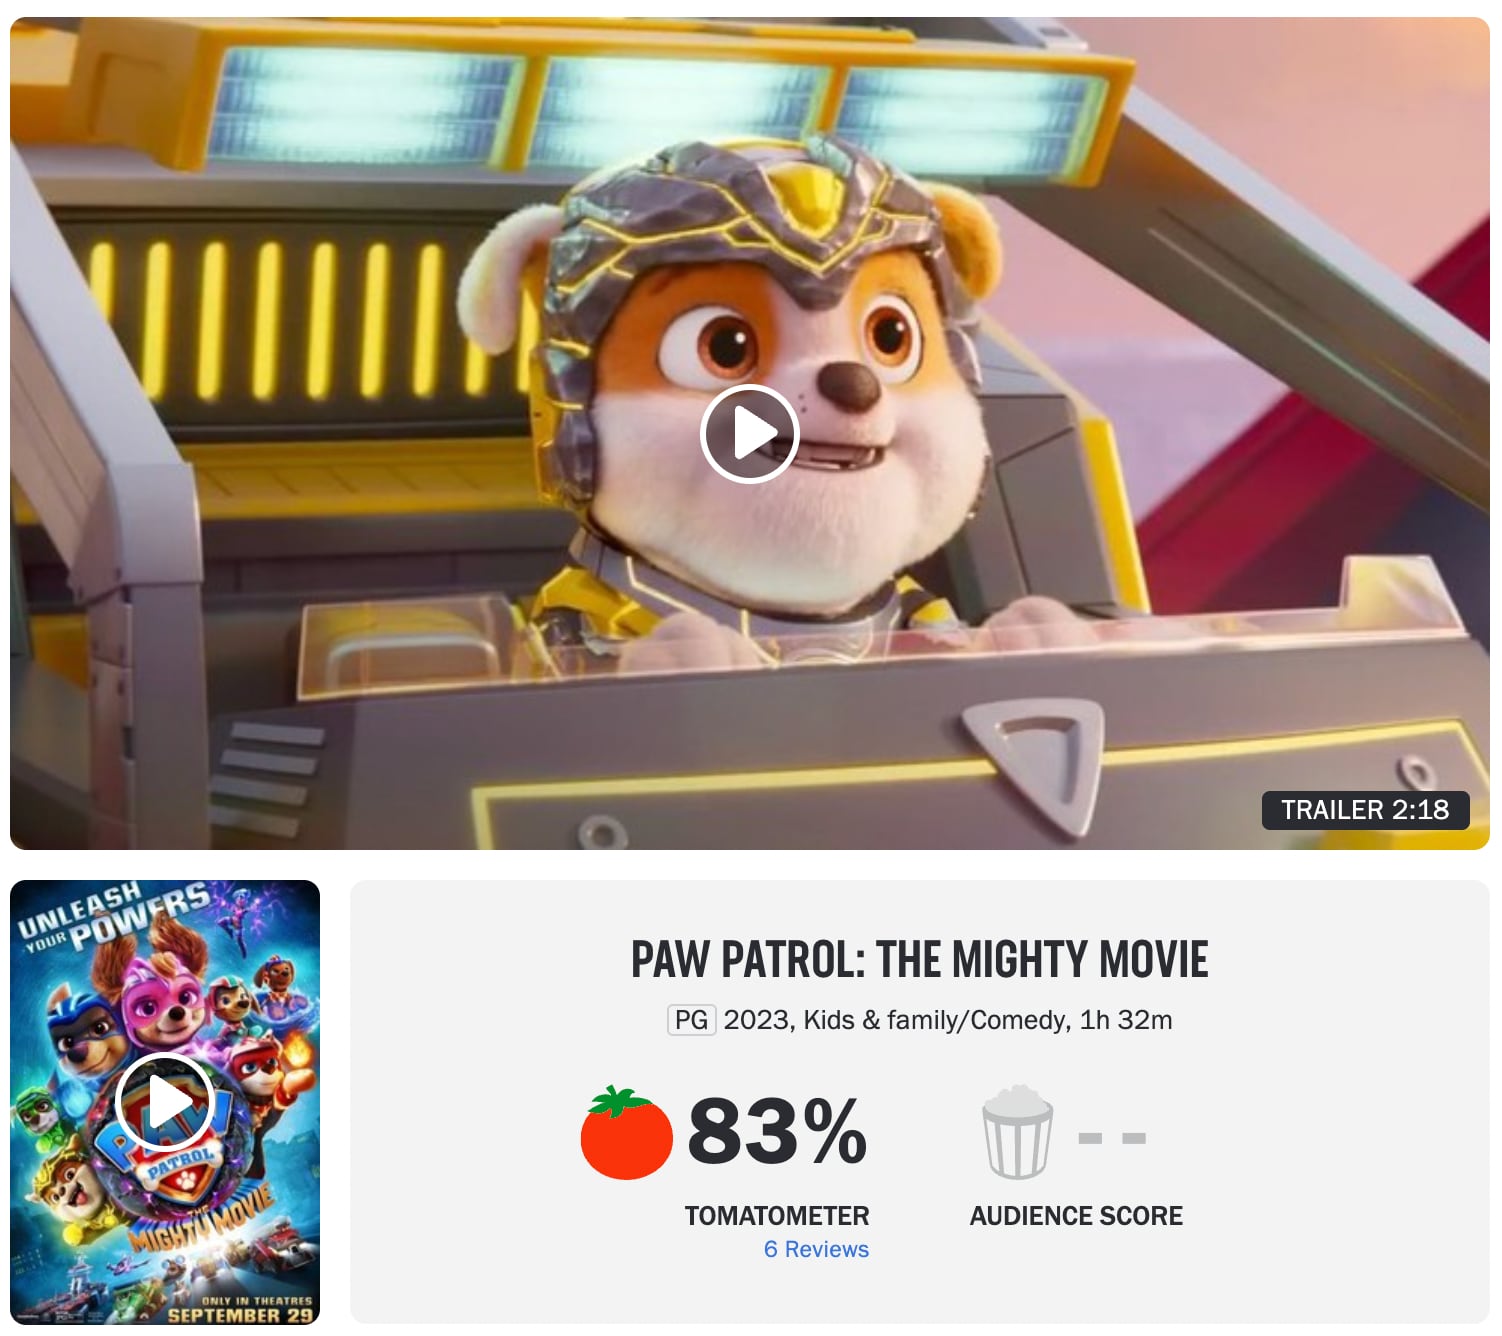The image size is (1502, 1336).
Task: Click the AUDIENCE SCORE label
Action: pos(1076,1216)
